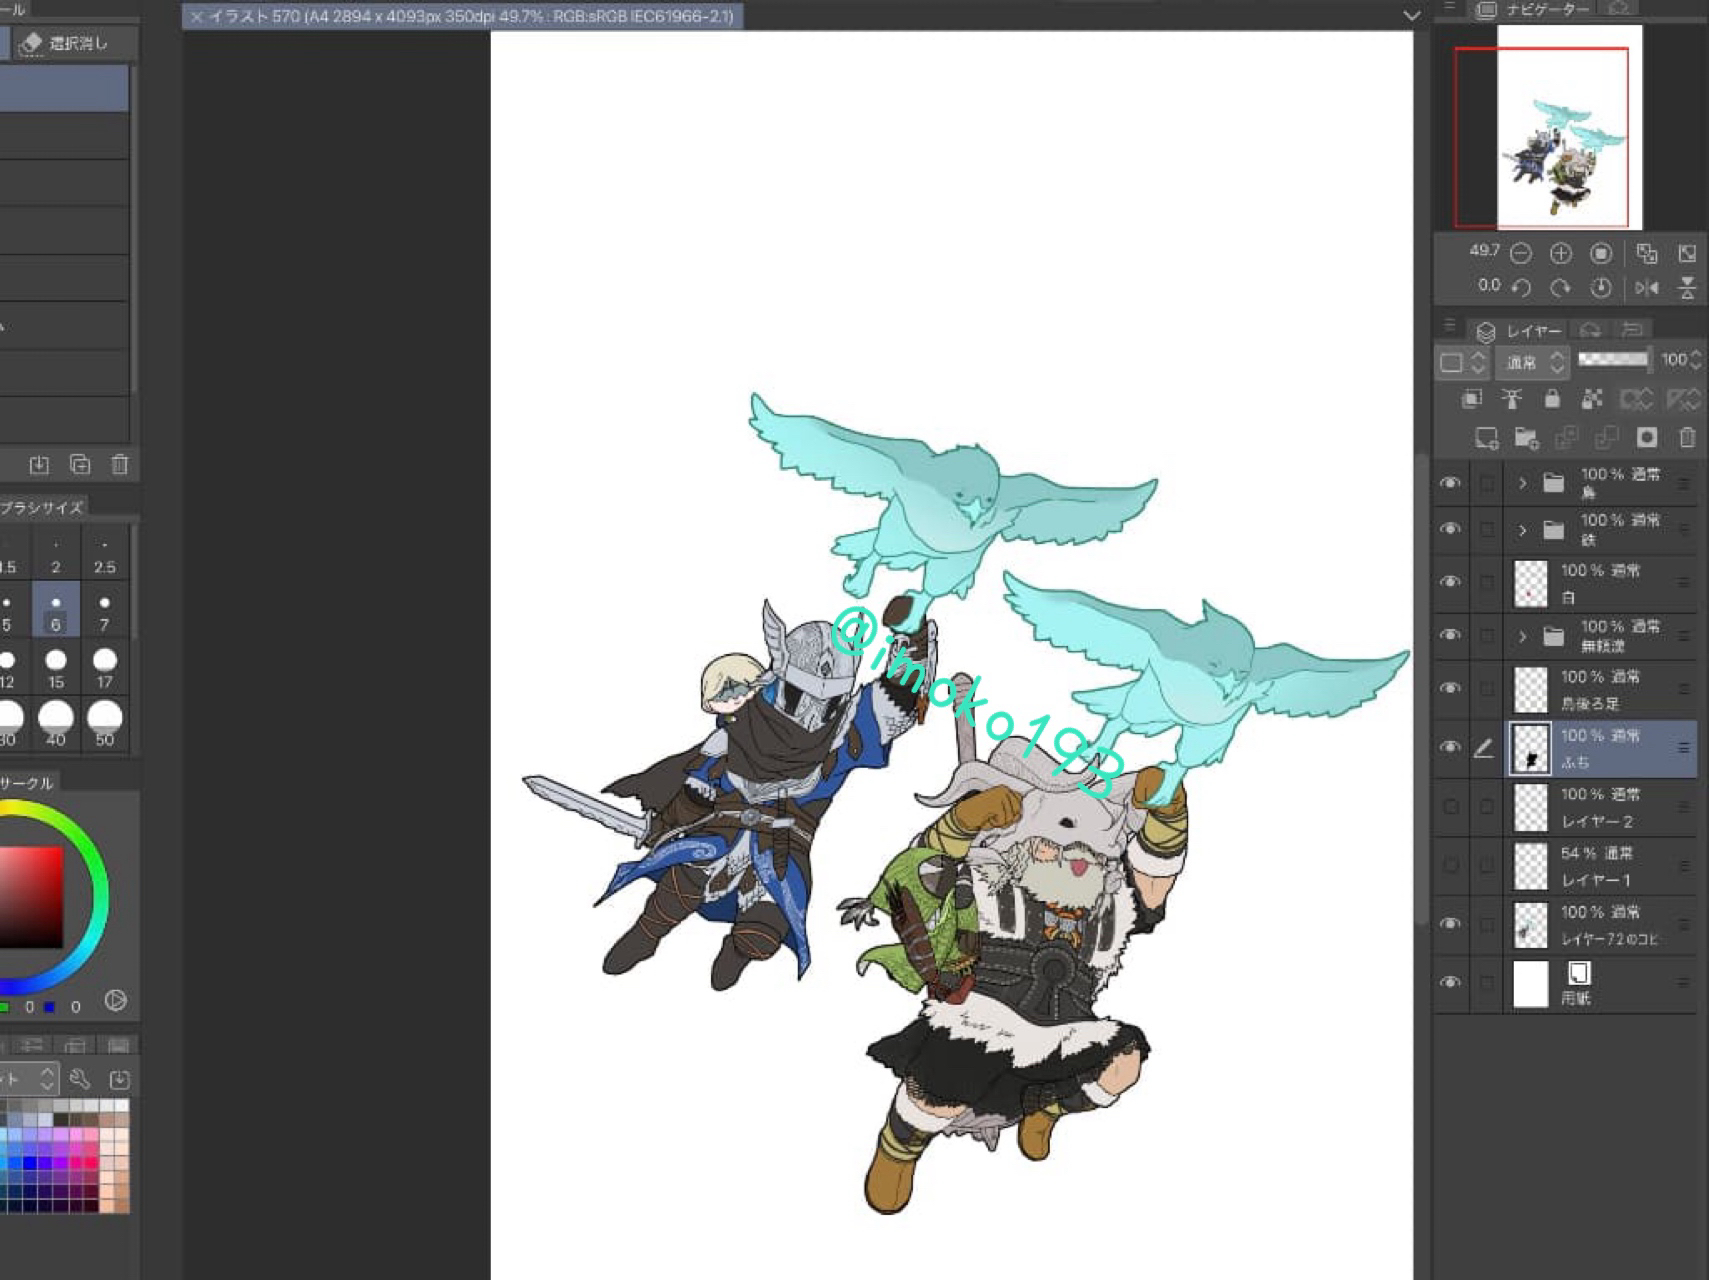Delete the selected layer with trash icon
The image size is (1709, 1280).
click(1687, 438)
